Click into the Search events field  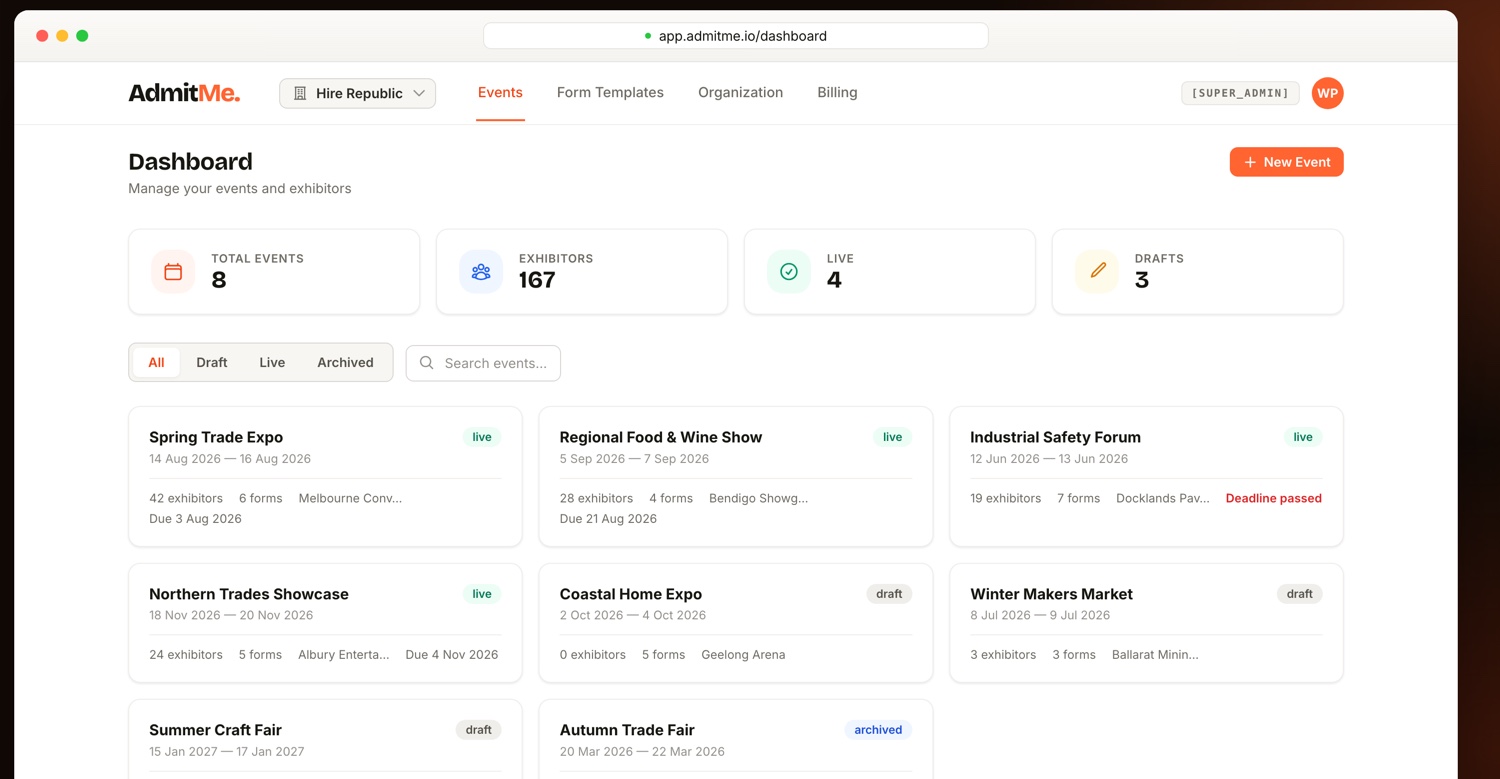[483, 363]
